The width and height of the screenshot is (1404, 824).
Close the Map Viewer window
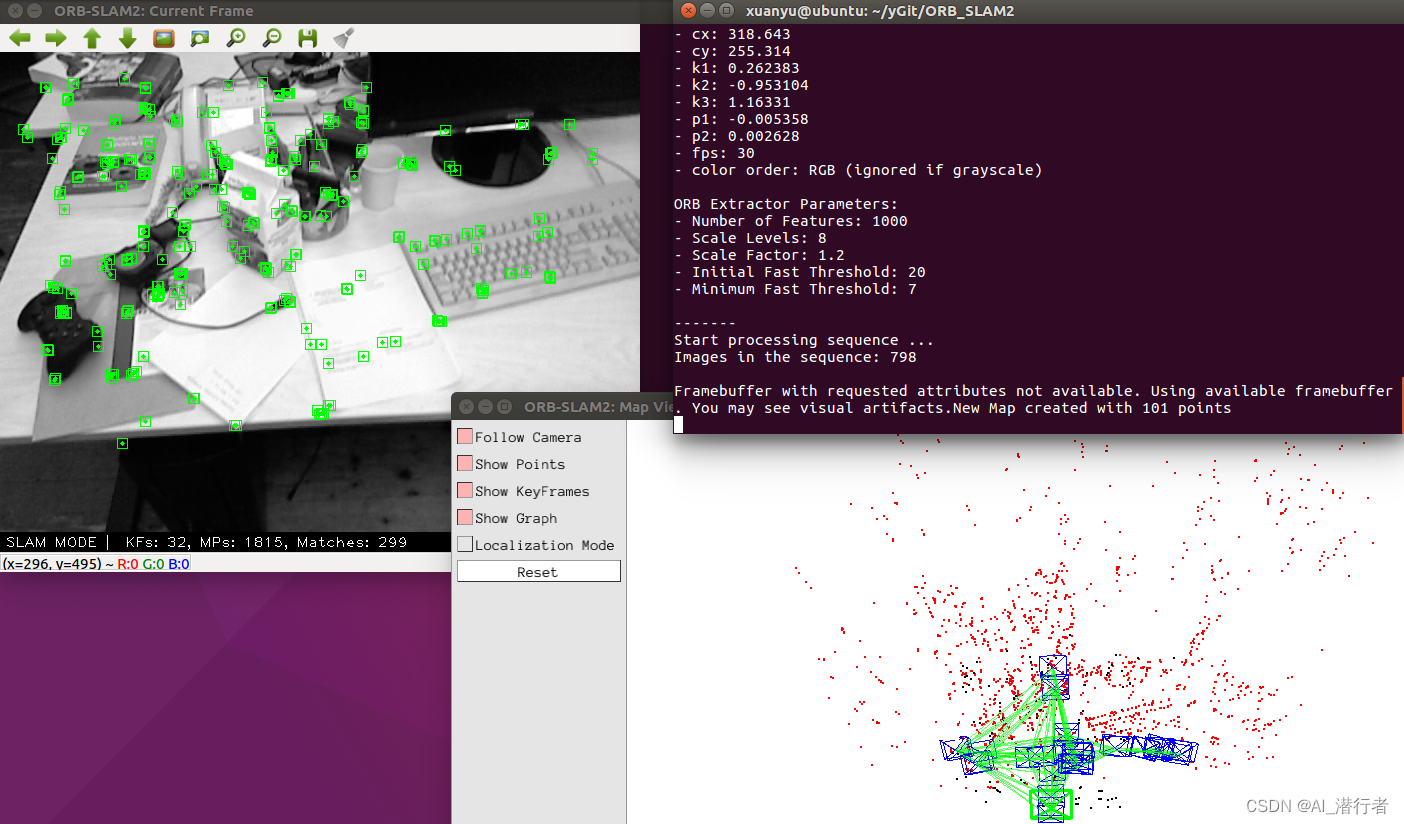click(465, 406)
